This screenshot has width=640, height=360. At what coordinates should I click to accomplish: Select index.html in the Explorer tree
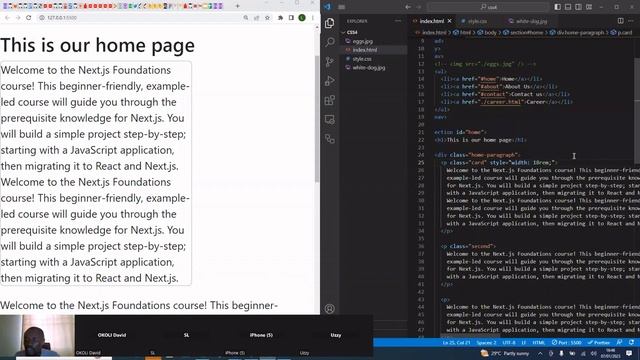(364, 50)
